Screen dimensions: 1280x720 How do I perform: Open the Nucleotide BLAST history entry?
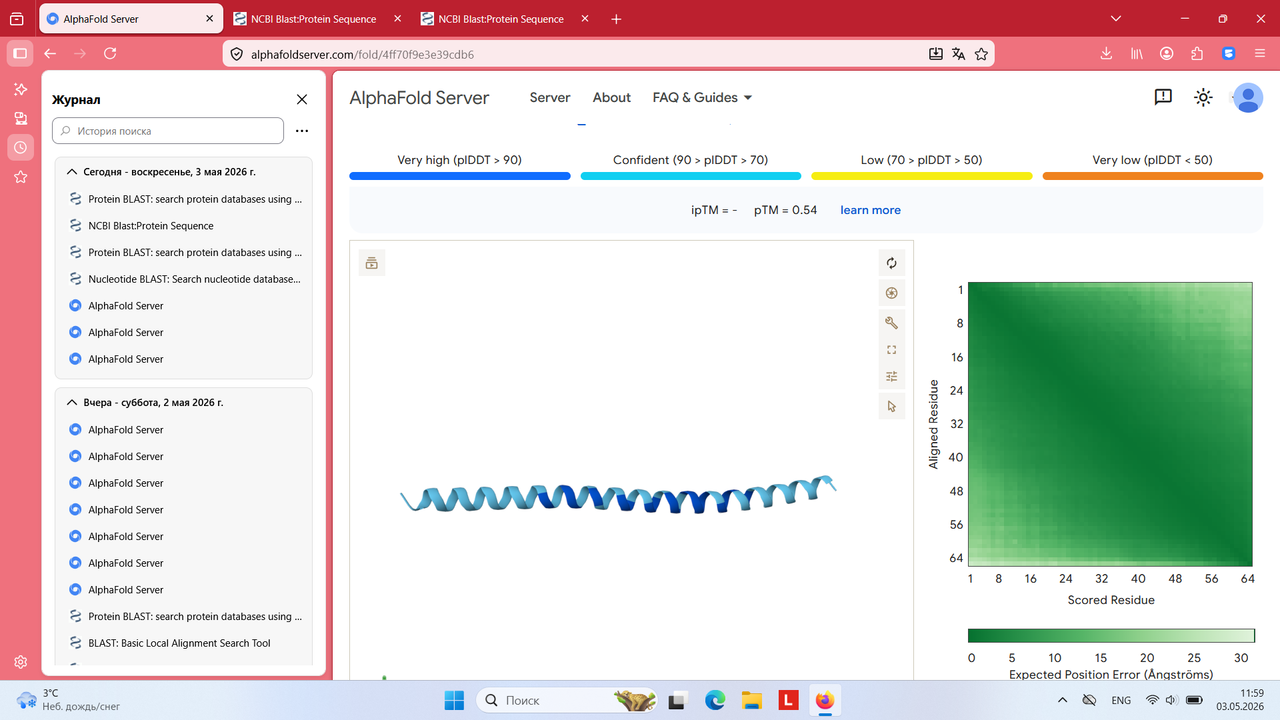pyautogui.click(x=185, y=279)
